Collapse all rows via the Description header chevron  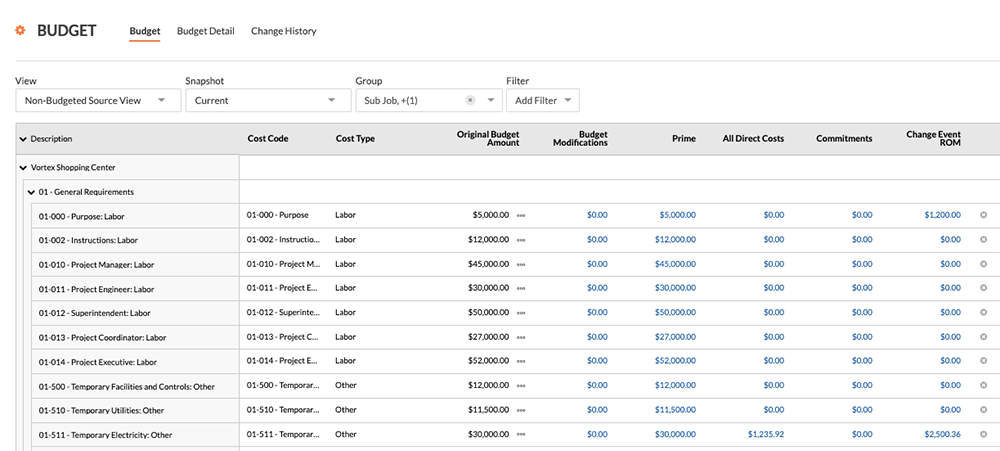pos(24,139)
